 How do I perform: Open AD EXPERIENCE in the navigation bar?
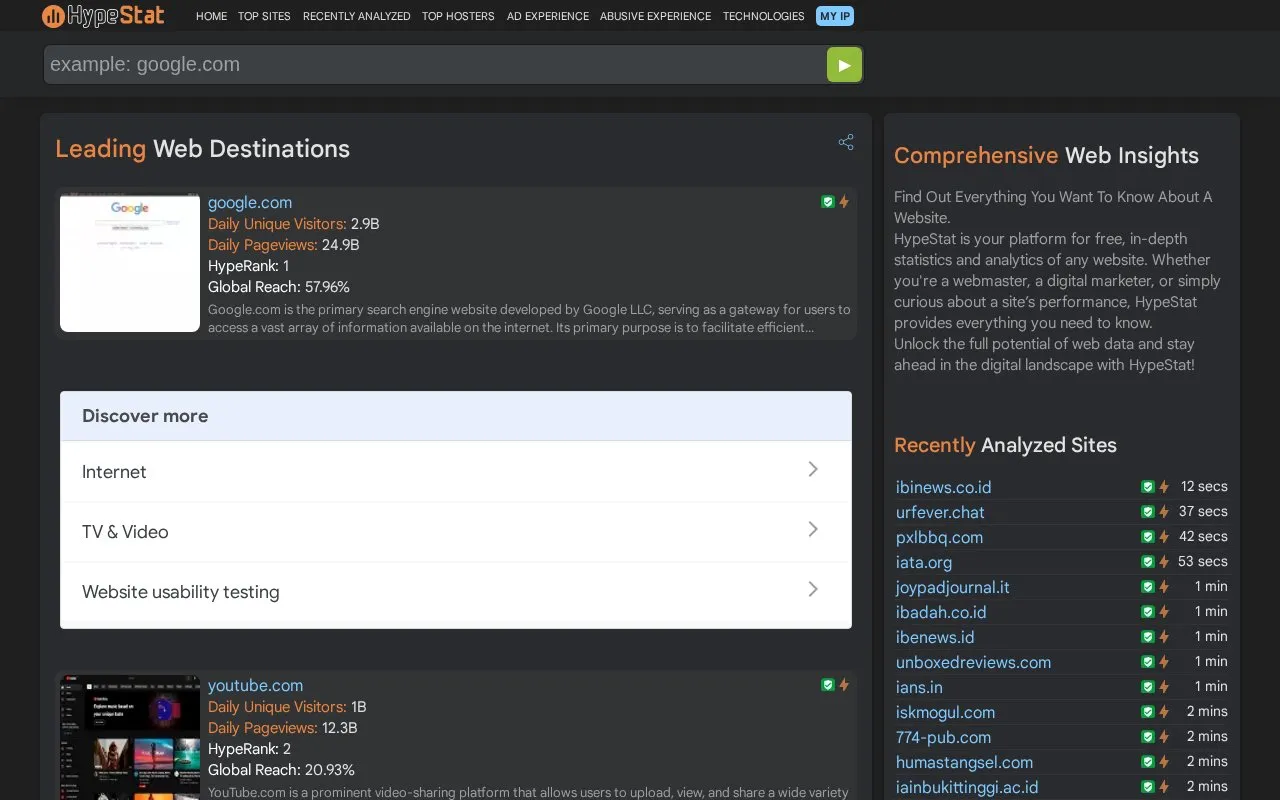pyautogui.click(x=547, y=16)
